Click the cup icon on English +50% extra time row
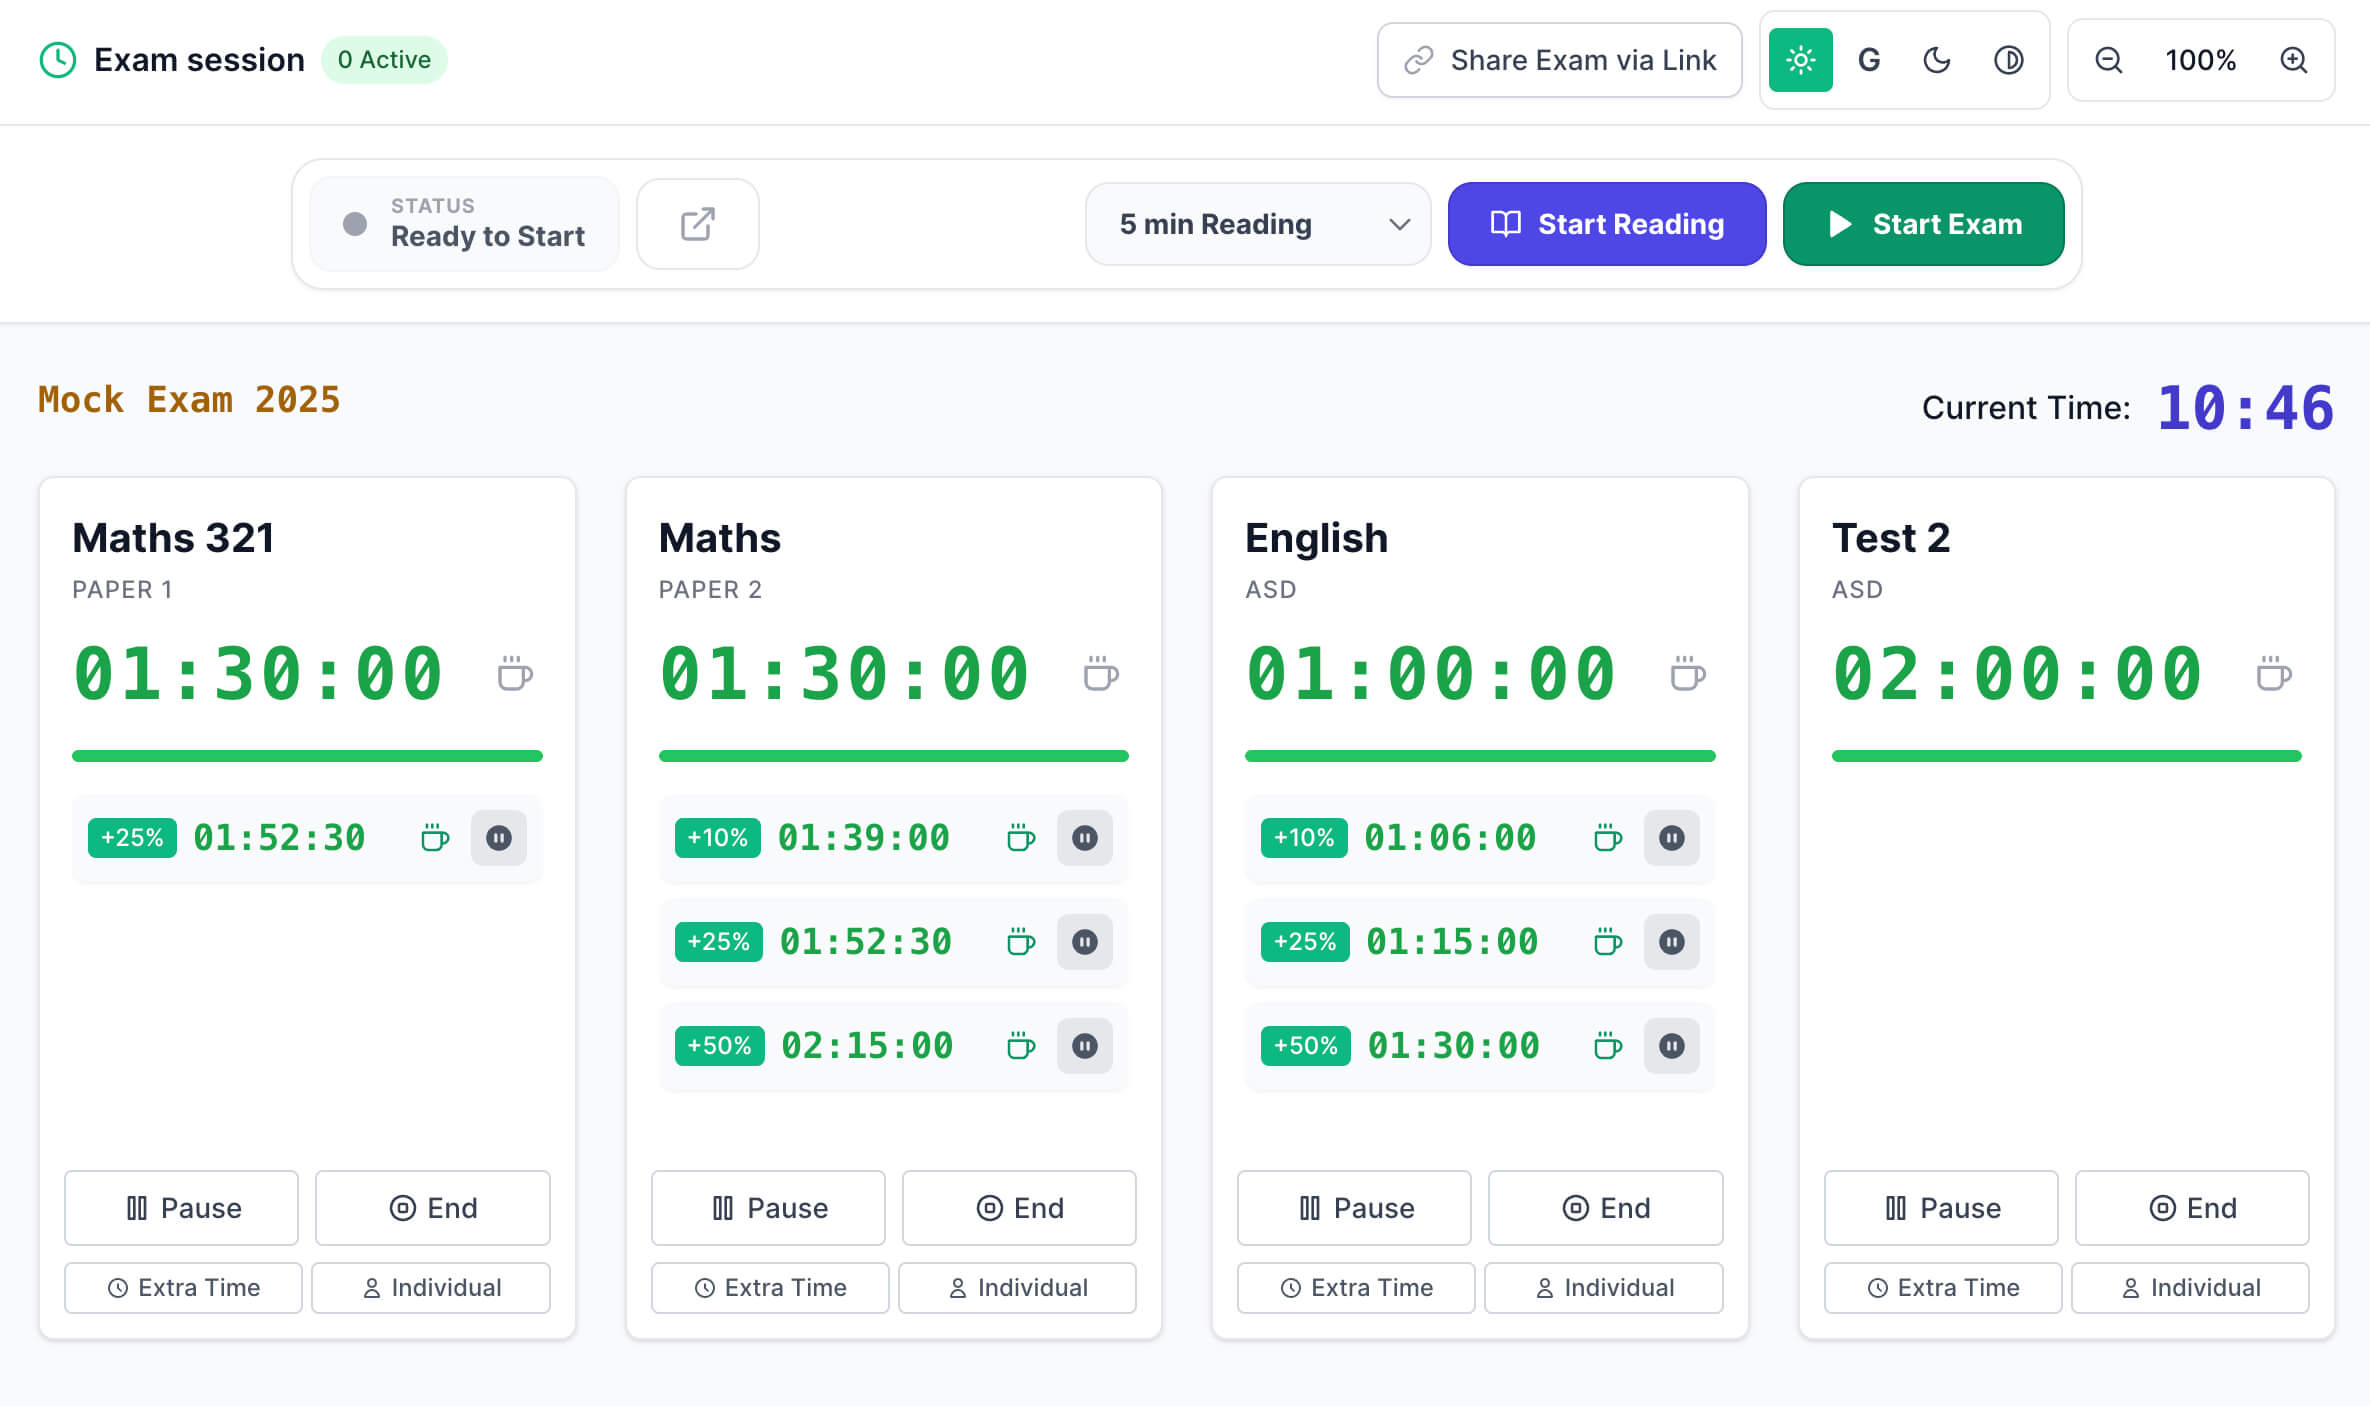The height and width of the screenshot is (1406, 2370). point(1606,1046)
